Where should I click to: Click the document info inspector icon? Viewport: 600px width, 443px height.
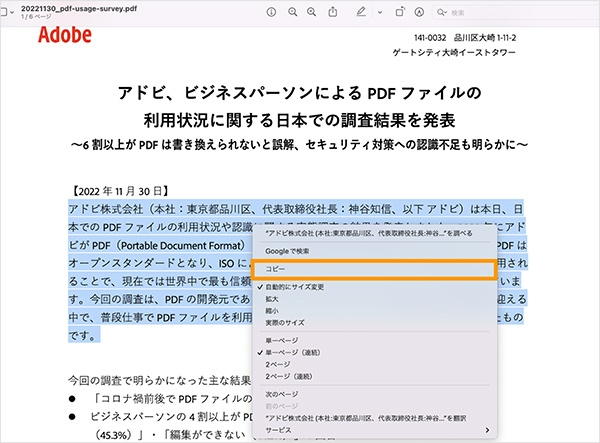point(271,12)
